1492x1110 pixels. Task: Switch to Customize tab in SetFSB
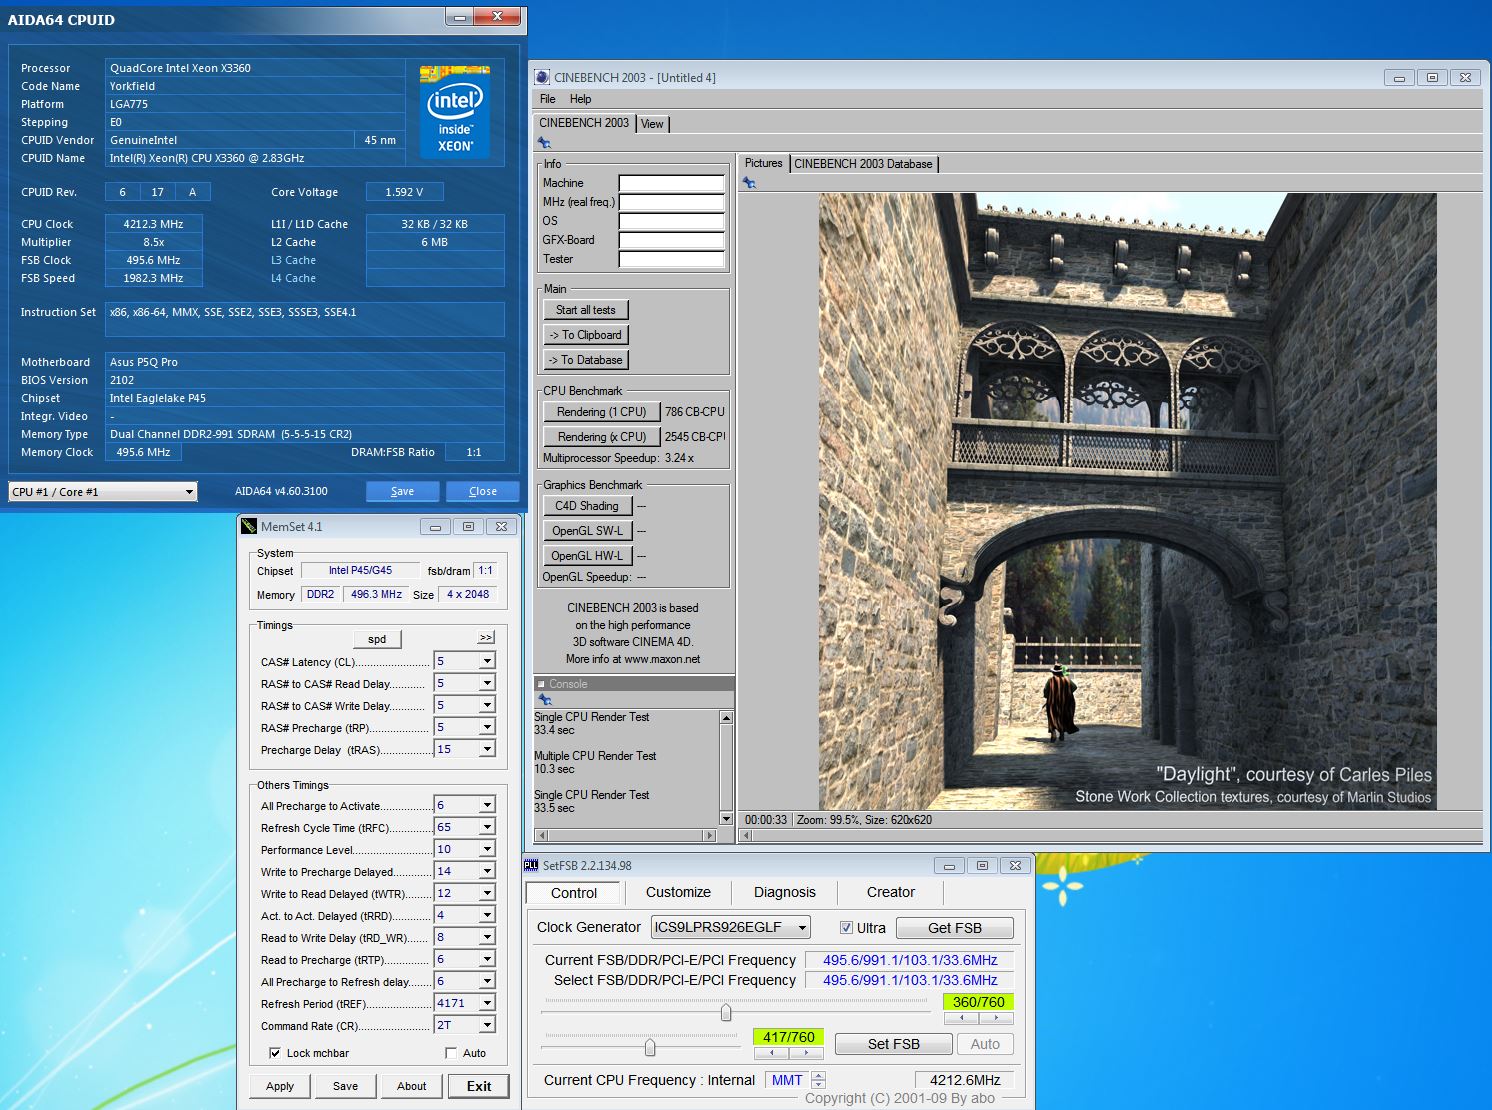(x=678, y=892)
